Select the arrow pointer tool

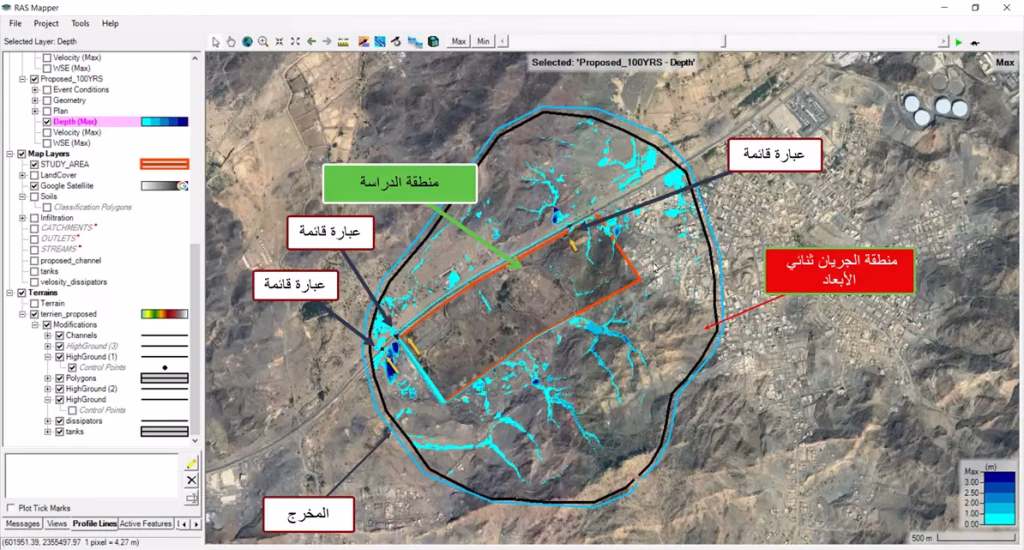(x=215, y=42)
